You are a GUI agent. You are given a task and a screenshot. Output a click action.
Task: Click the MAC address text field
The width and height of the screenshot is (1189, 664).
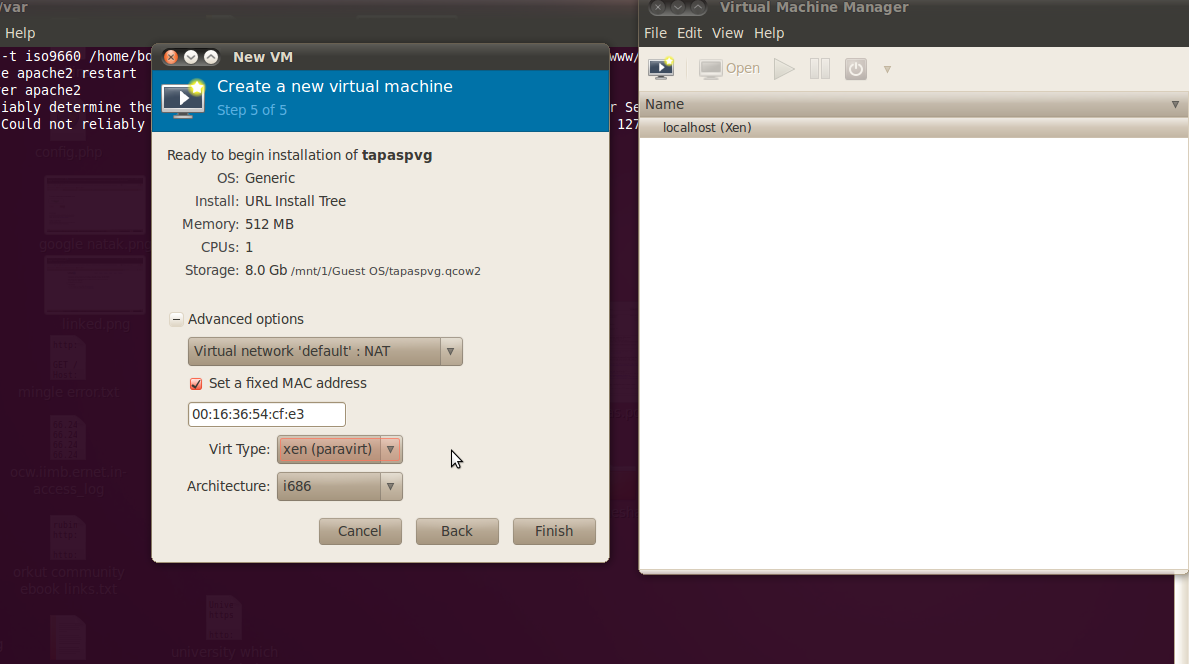tap(266, 414)
